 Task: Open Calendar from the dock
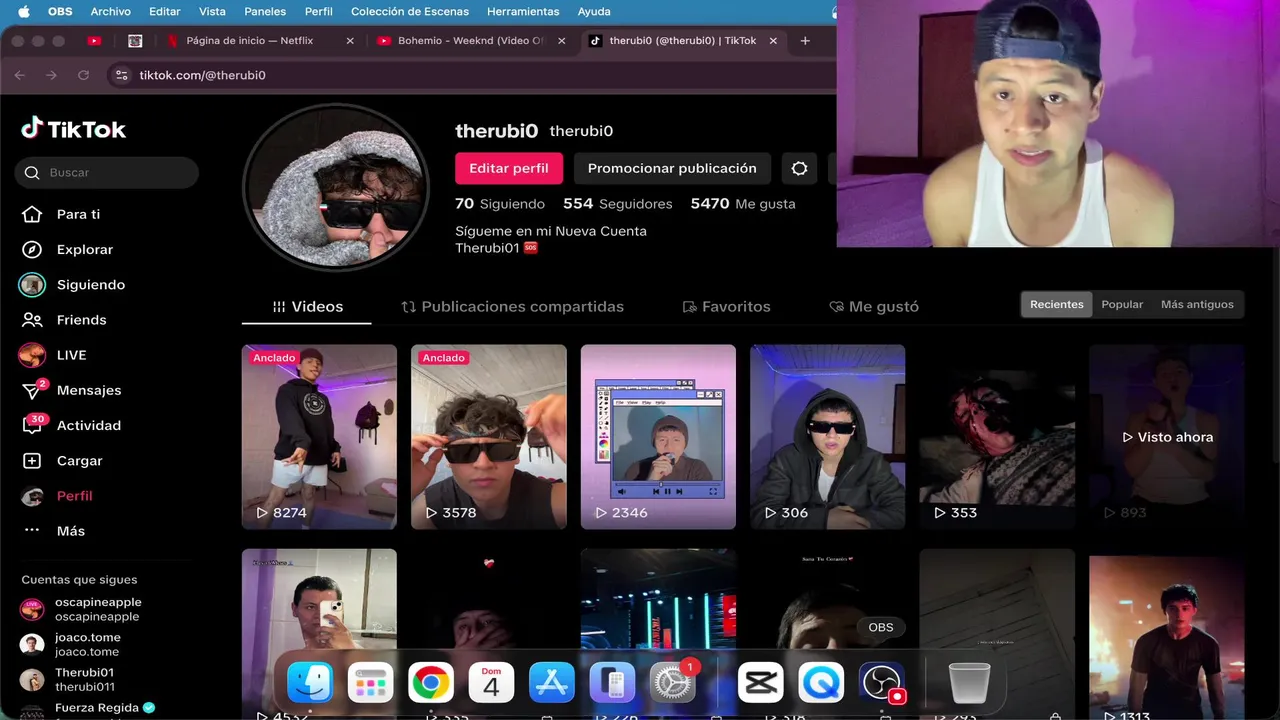coord(491,683)
